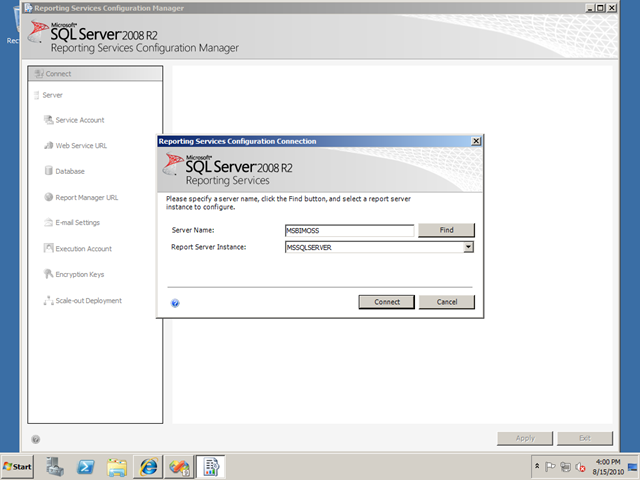Image resolution: width=640 pixels, height=480 pixels.
Task: Open the dialog's blue help icon
Action: (175, 303)
